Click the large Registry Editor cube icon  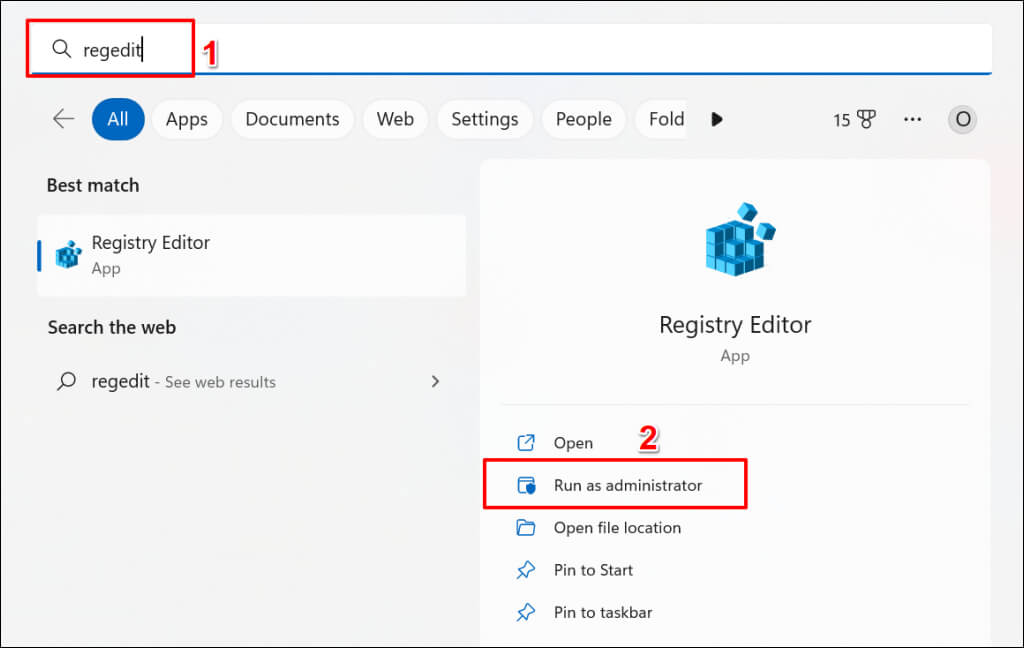(735, 241)
